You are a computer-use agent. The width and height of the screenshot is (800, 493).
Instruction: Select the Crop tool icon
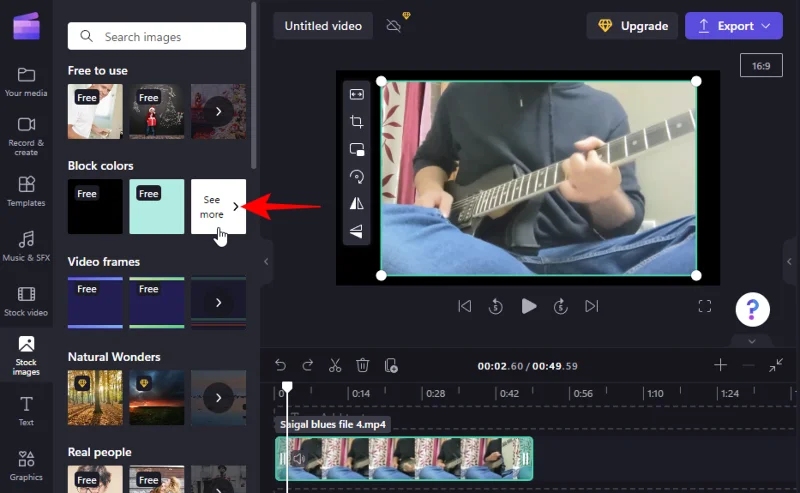(x=357, y=121)
